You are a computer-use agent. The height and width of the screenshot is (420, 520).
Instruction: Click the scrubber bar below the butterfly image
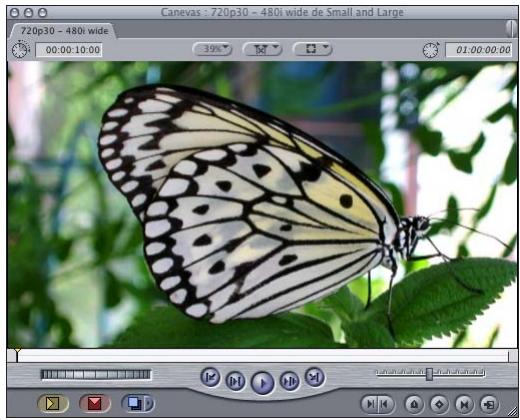point(262,356)
